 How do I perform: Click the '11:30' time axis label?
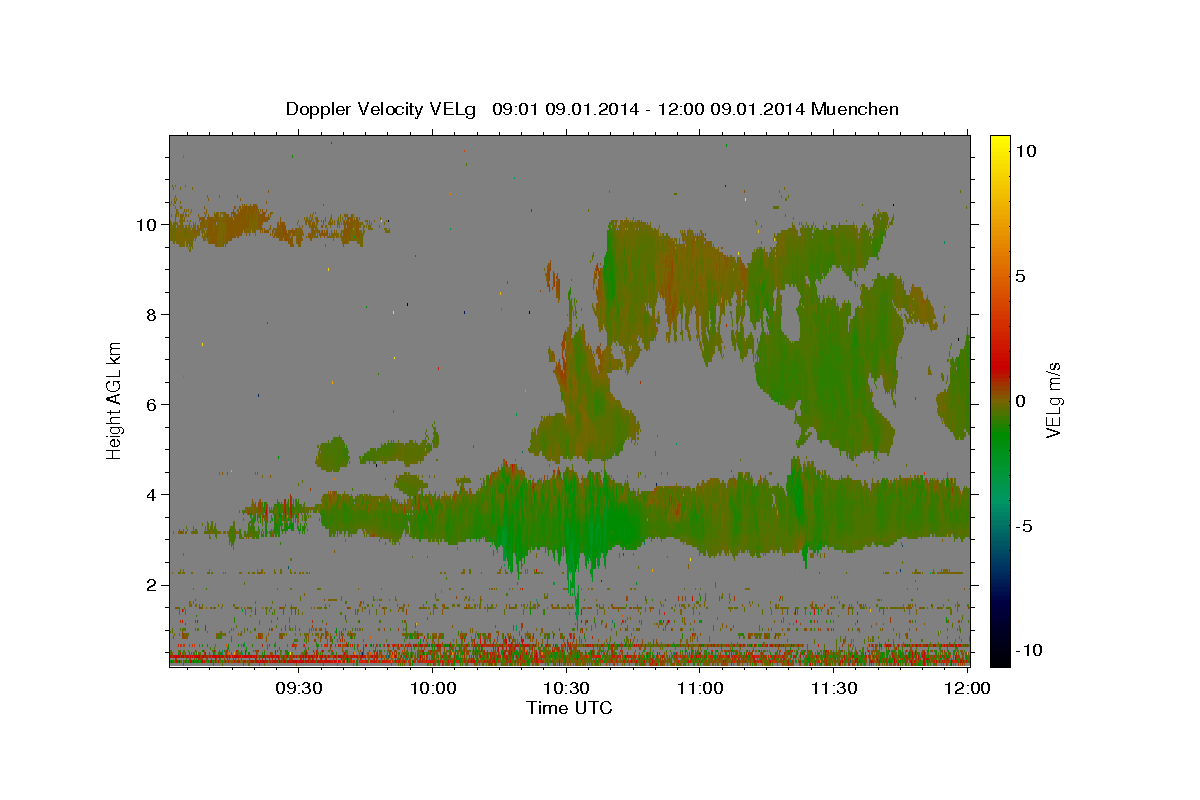coord(834,689)
